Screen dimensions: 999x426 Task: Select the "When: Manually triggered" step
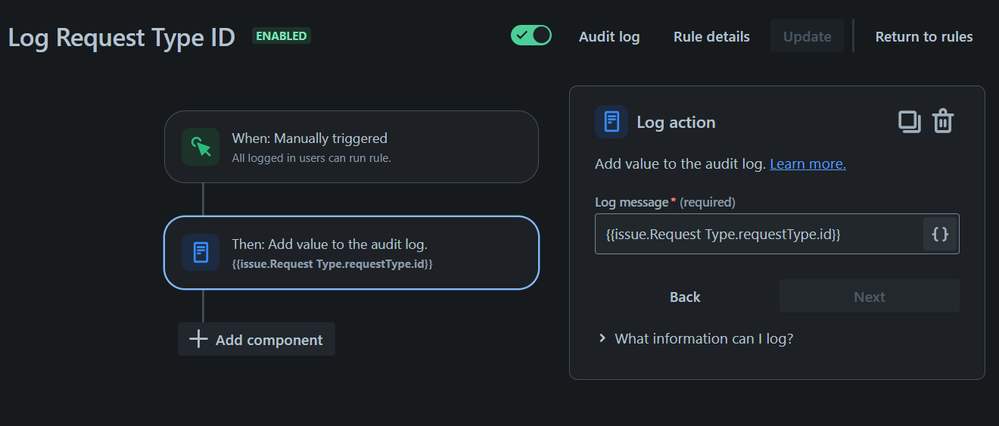tap(351, 147)
